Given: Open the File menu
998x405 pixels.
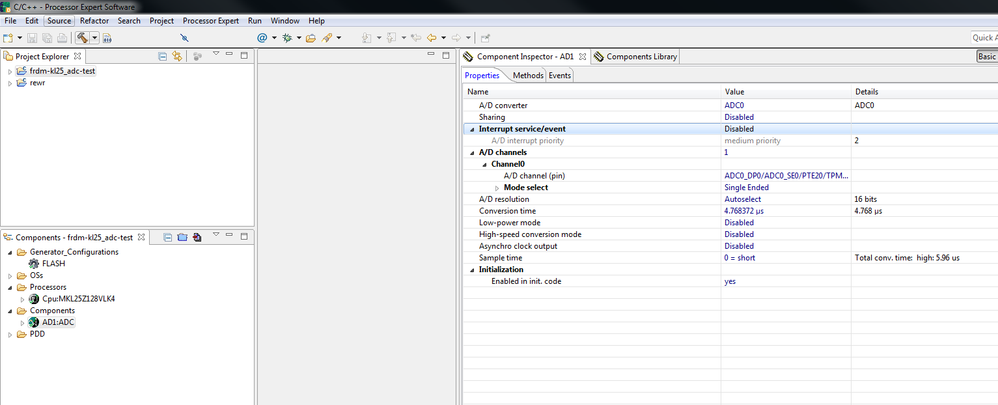Looking at the screenshot, I should (10, 20).
